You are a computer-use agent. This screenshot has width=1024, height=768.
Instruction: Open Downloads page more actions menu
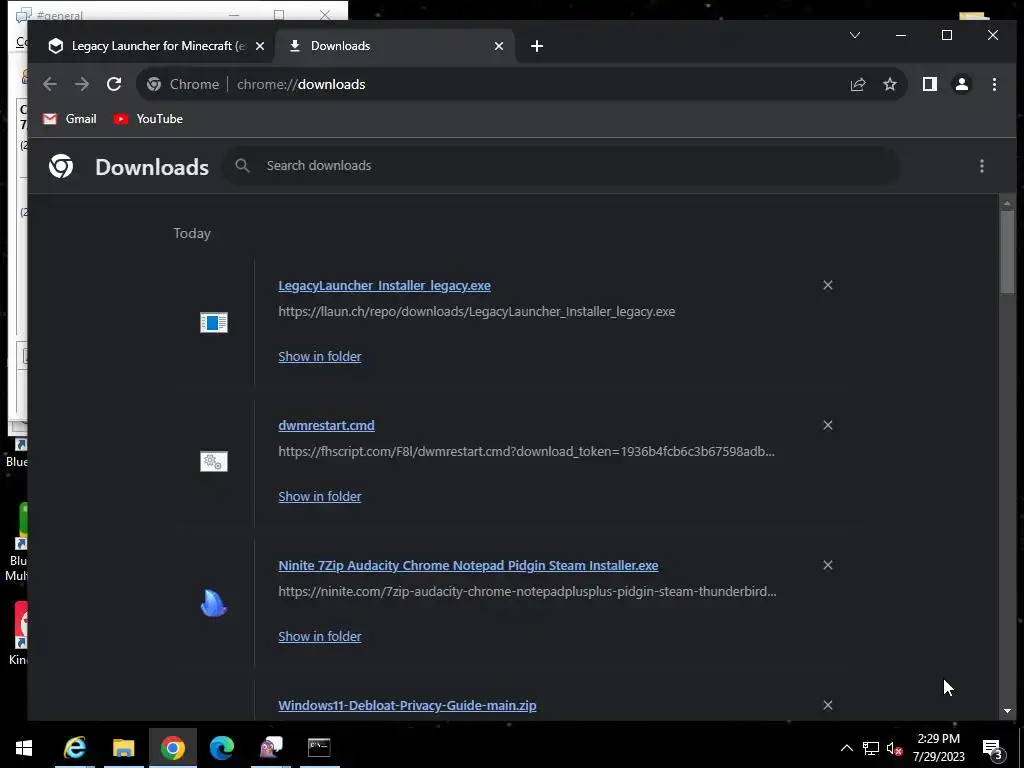tap(982, 166)
